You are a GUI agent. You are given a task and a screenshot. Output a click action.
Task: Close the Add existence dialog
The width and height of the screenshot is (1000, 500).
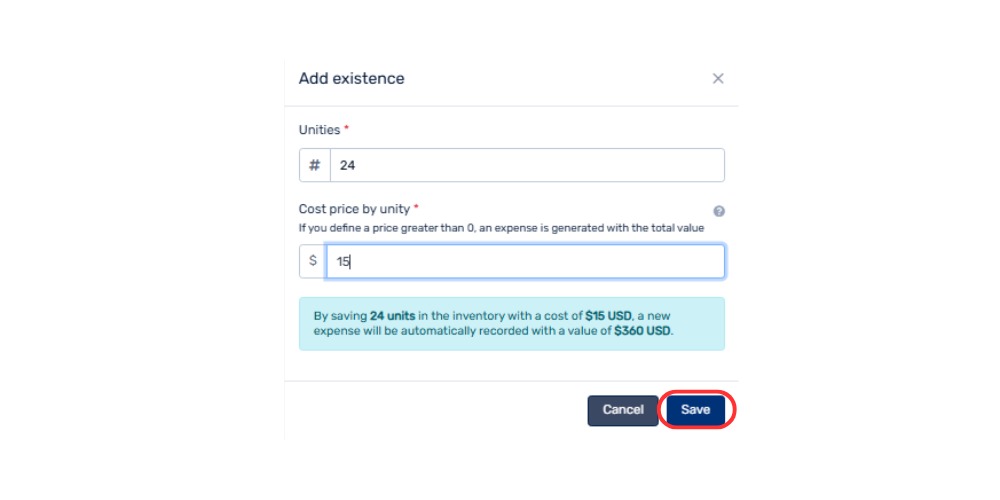point(718,79)
